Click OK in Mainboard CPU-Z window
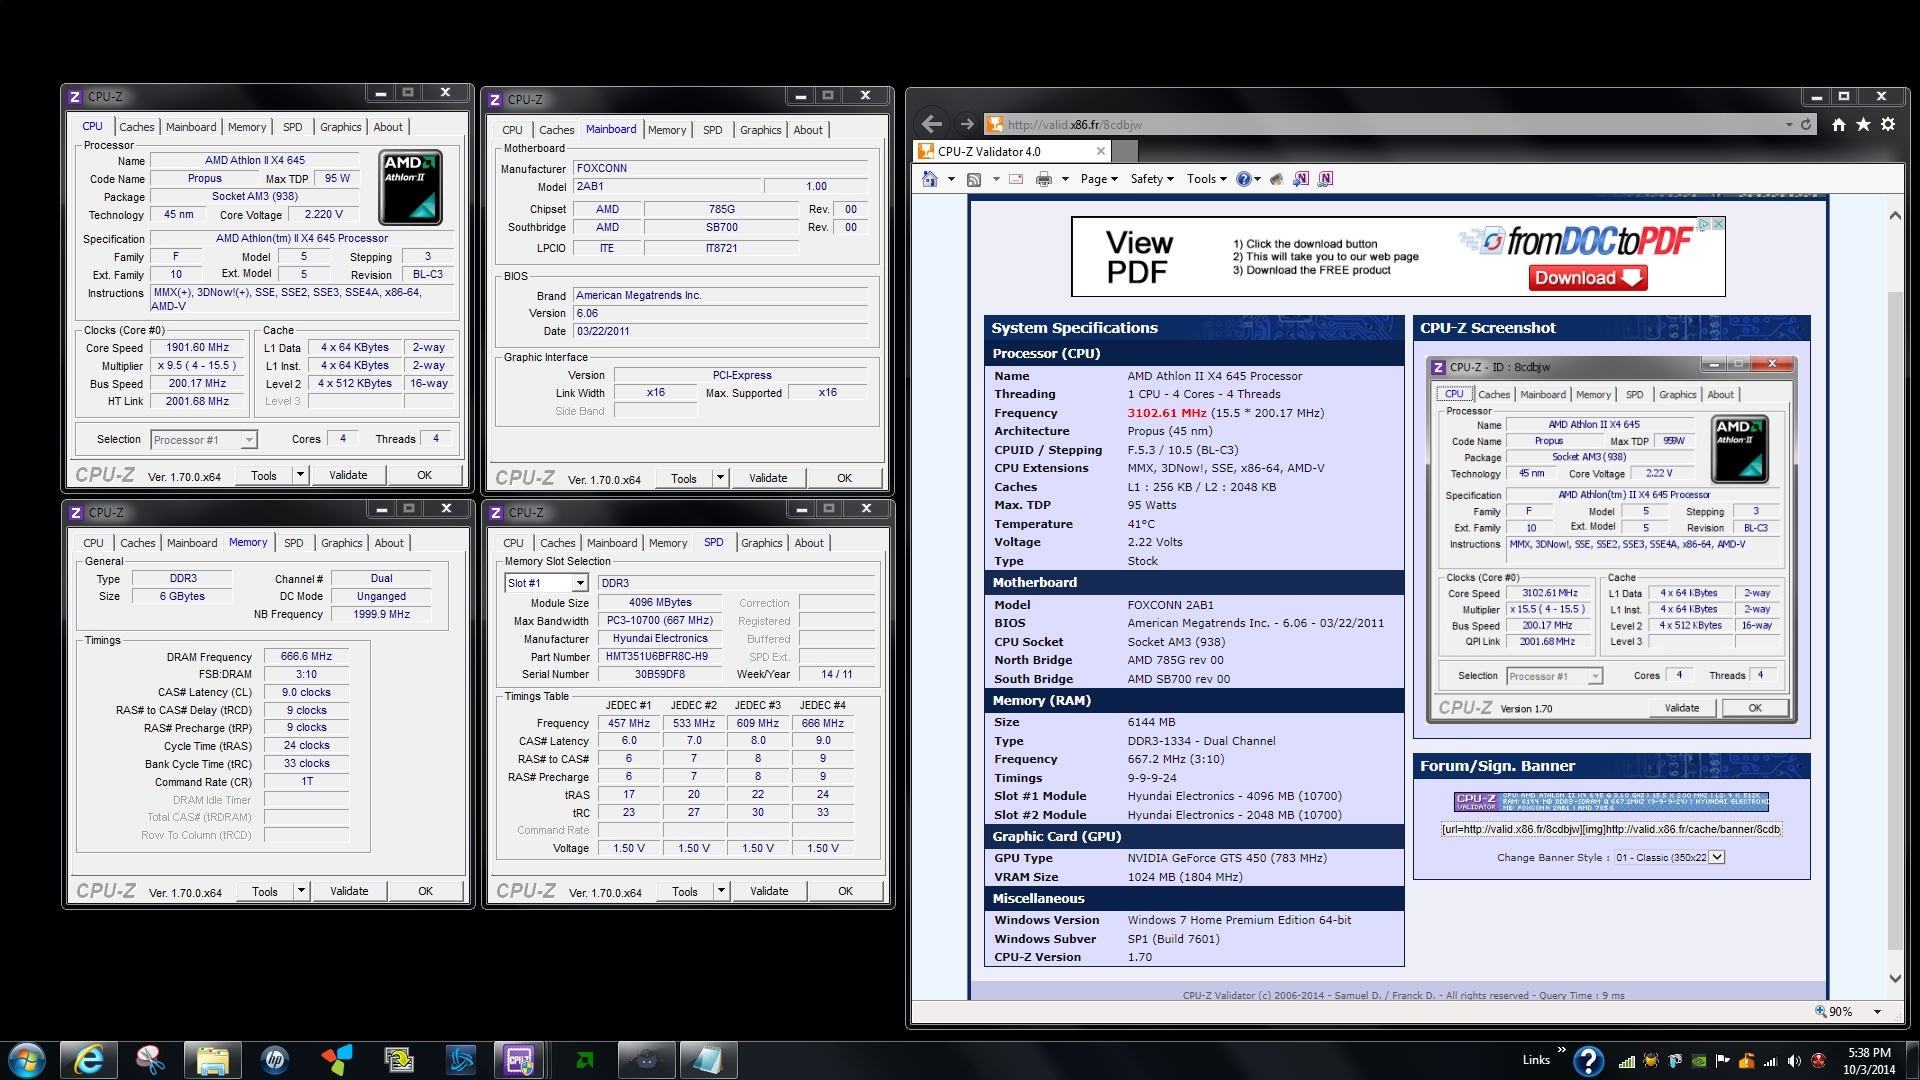 [x=844, y=478]
